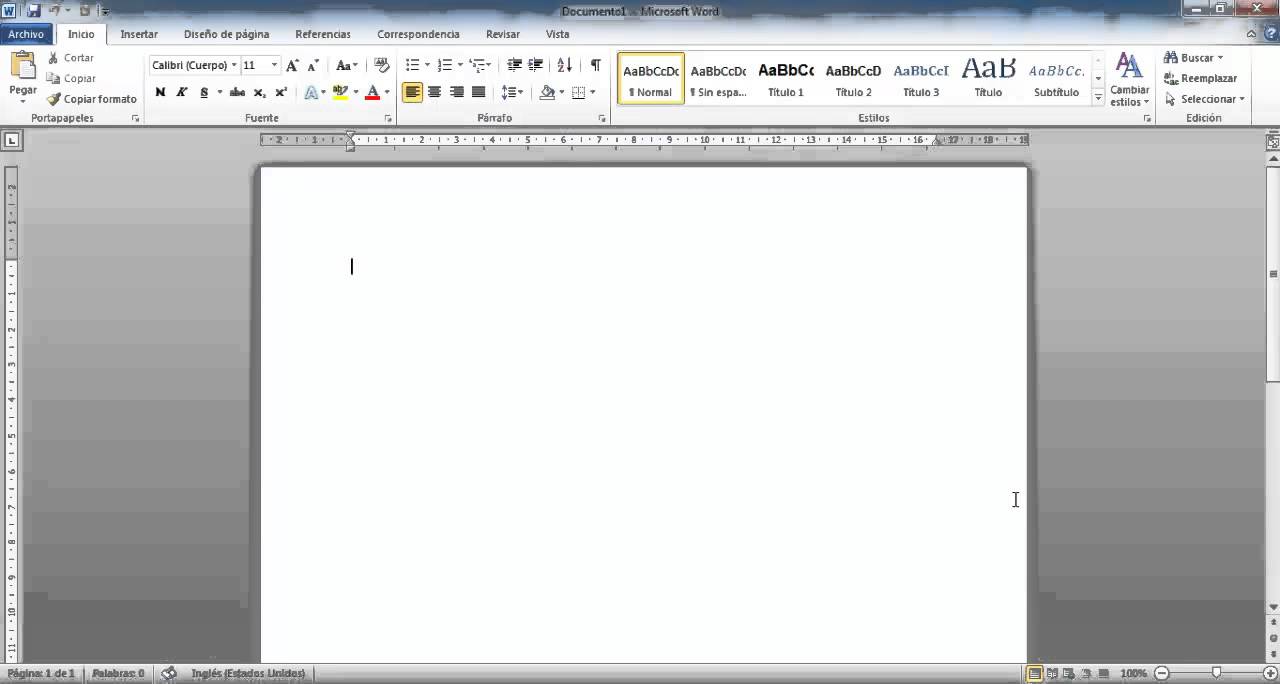Apply the Subtítulo style
The image size is (1280, 684).
coord(1056,78)
